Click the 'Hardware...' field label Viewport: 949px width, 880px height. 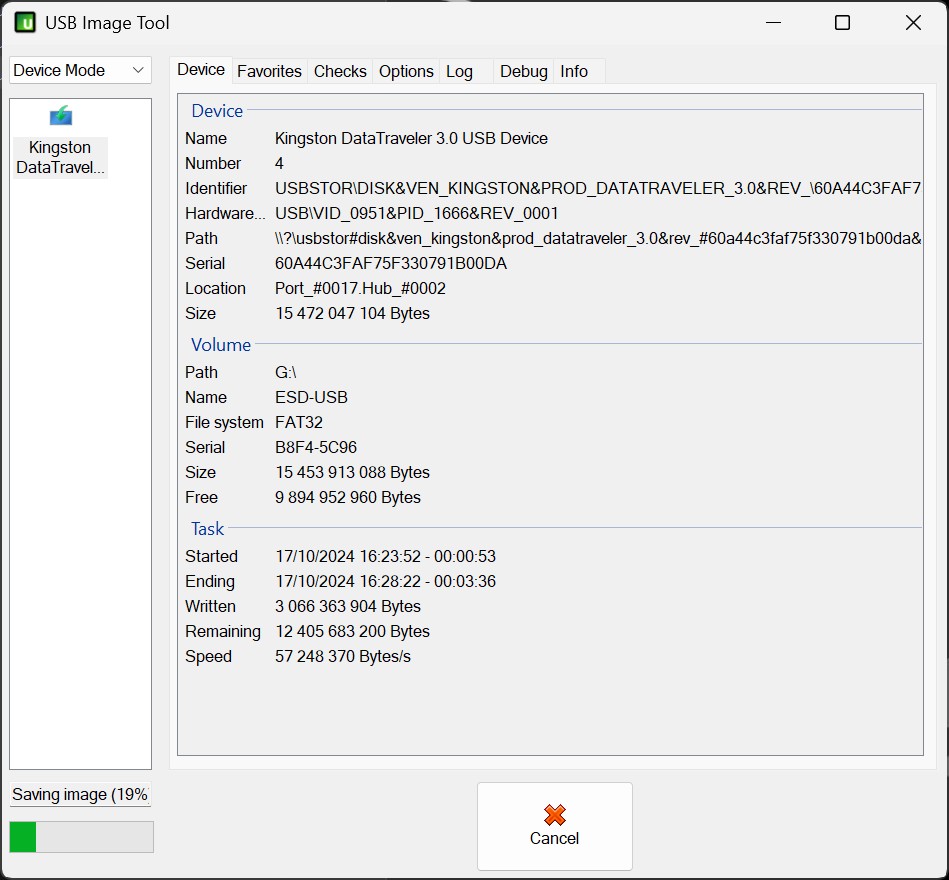pos(225,214)
